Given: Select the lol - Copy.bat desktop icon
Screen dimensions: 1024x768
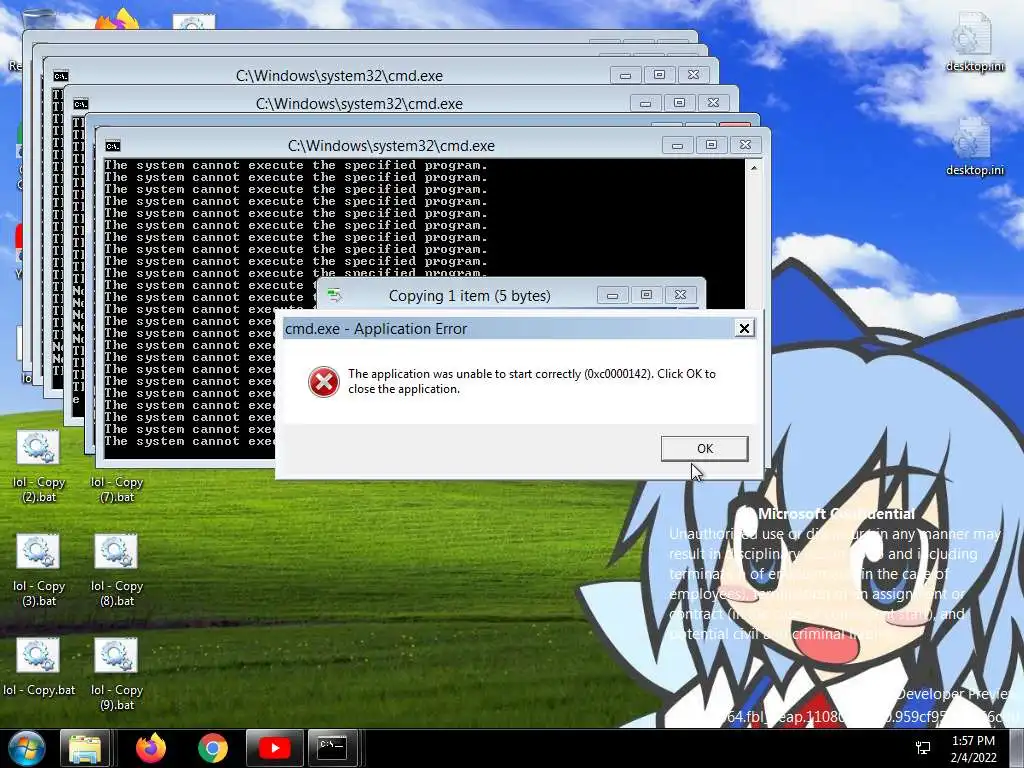Looking at the screenshot, I should (x=39, y=667).
